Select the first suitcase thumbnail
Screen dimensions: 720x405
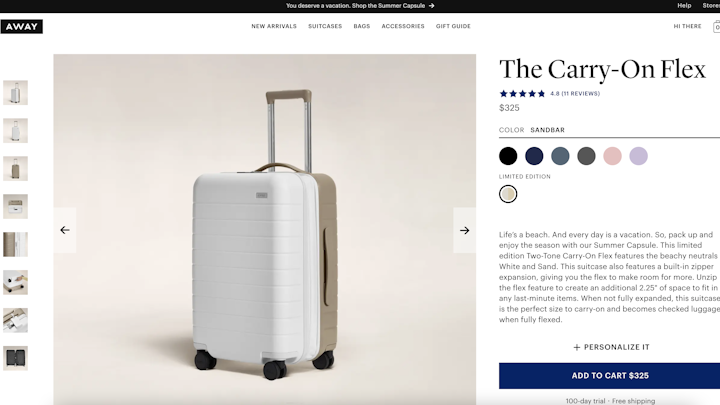(16, 93)
